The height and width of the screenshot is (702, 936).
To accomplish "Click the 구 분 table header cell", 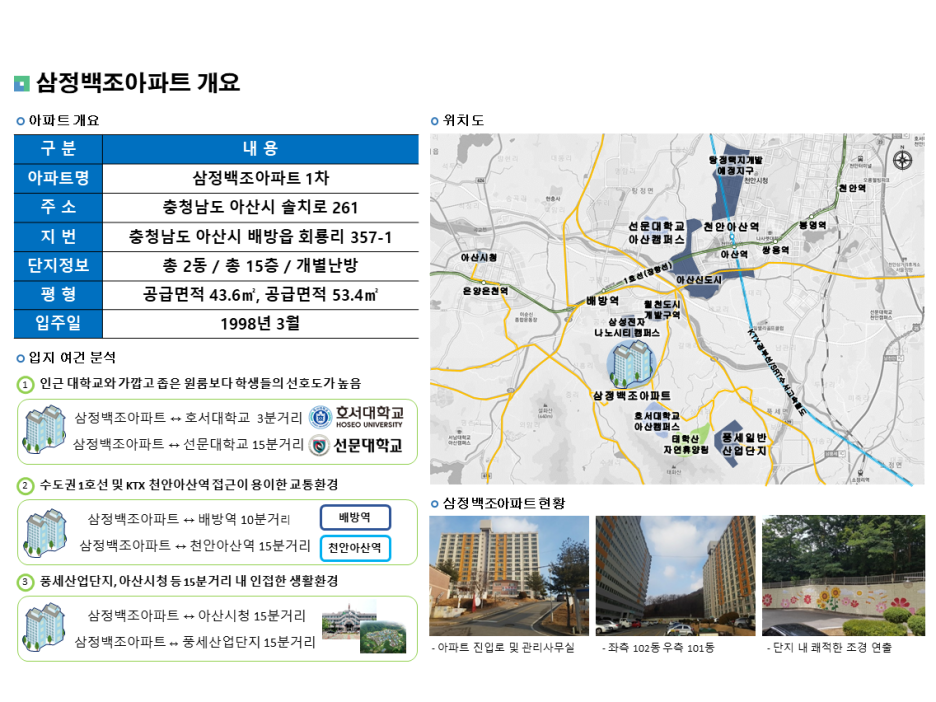I will tap(58, 149).
